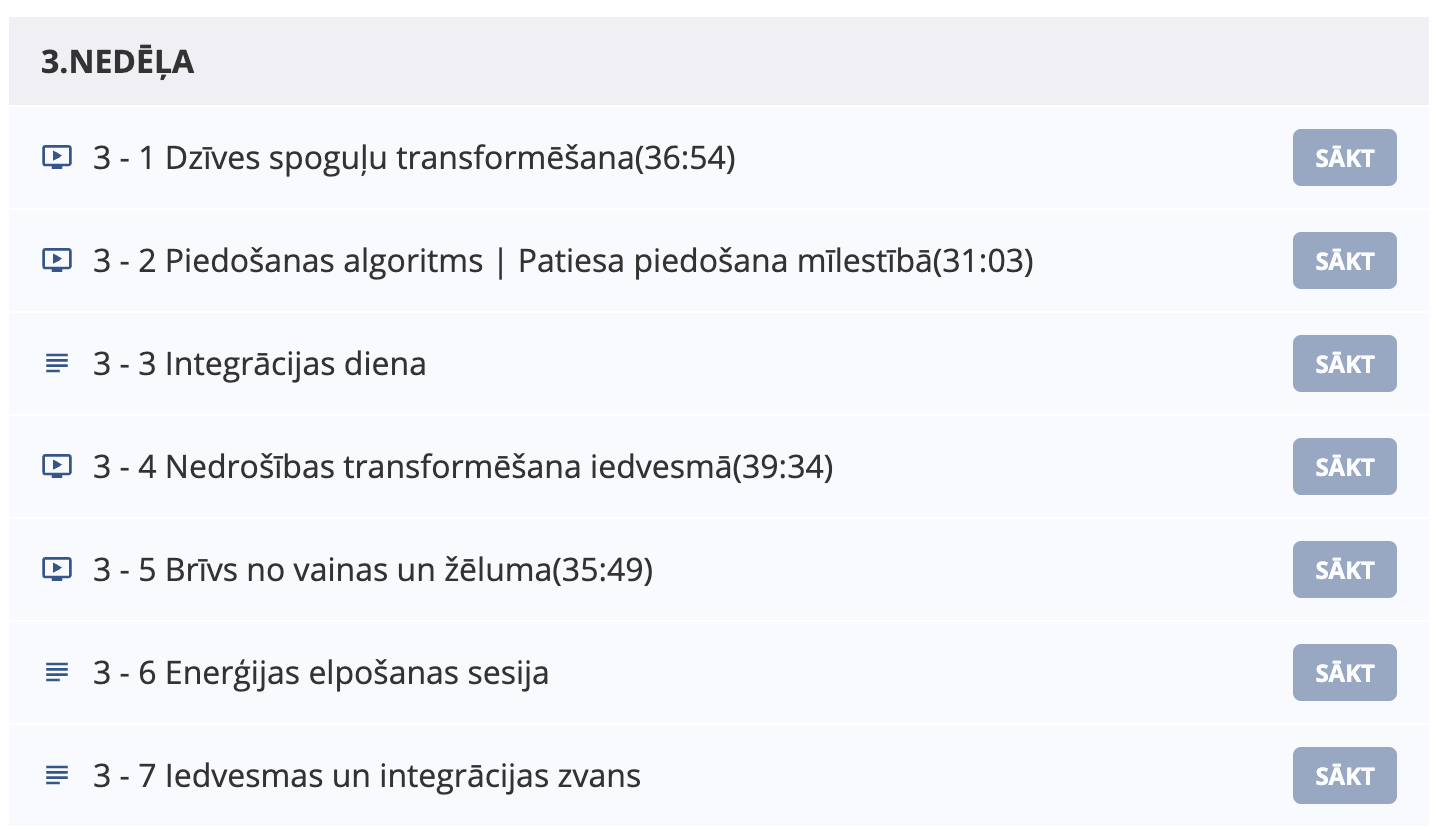Screen dimensions: 1445x830
Task: Start lesson 3 - 1 with SĀKT button
Action: coord(1344,158)
